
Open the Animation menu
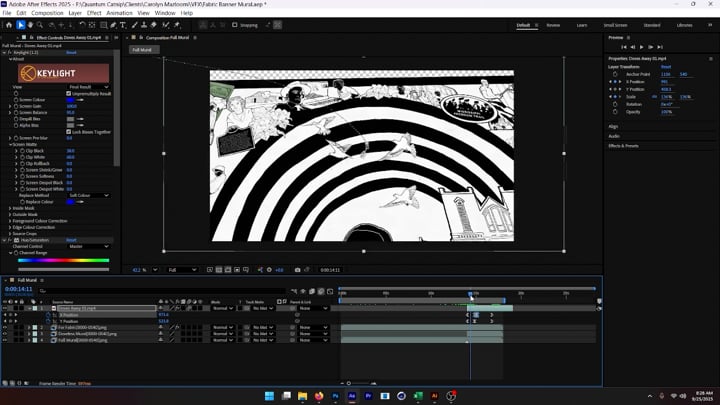(x=119, y=13)
